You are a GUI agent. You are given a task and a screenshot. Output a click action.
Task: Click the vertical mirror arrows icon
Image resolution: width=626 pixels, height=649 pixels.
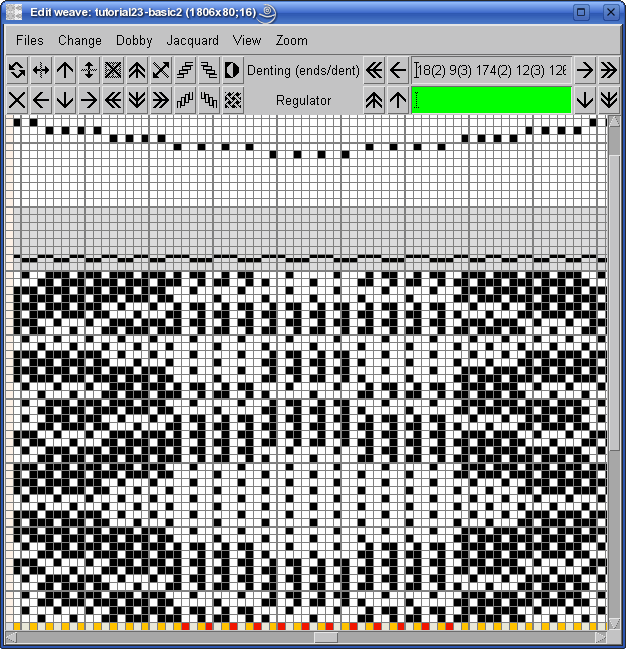coord(89,70)
